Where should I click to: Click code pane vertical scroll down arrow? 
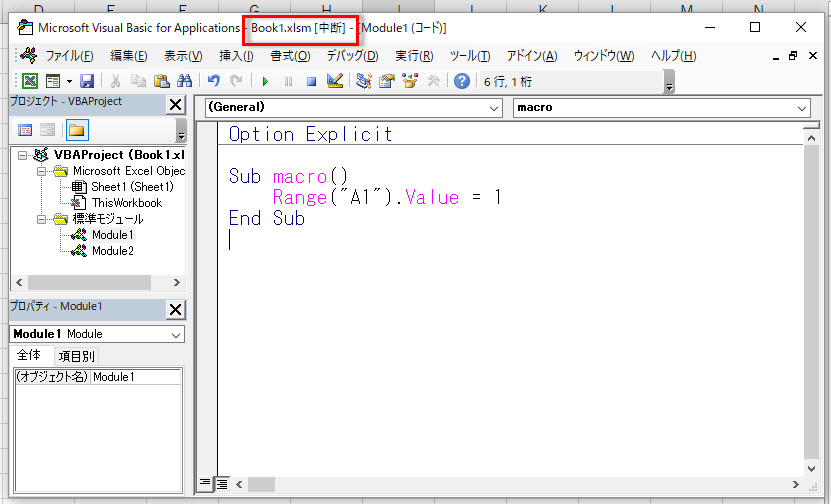(811, 468)
